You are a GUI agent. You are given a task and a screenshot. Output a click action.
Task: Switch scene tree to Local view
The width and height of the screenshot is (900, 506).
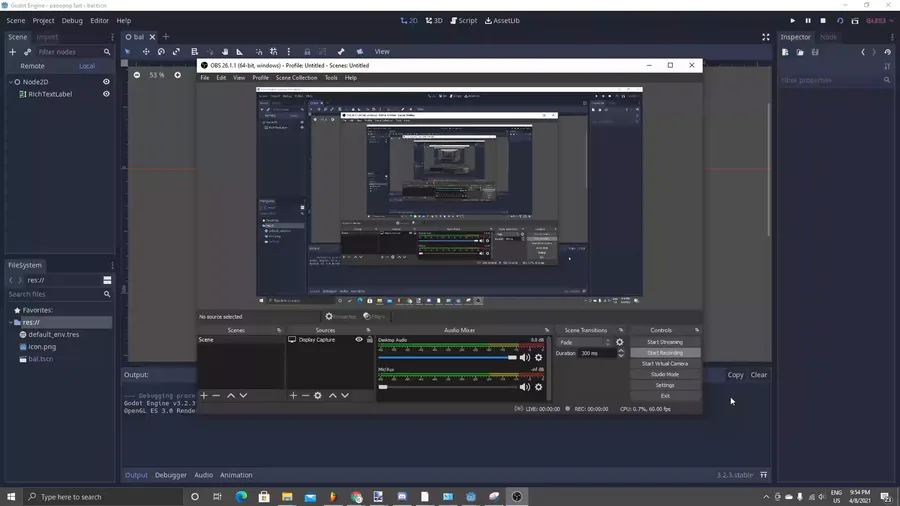click(x=87, y=66)
